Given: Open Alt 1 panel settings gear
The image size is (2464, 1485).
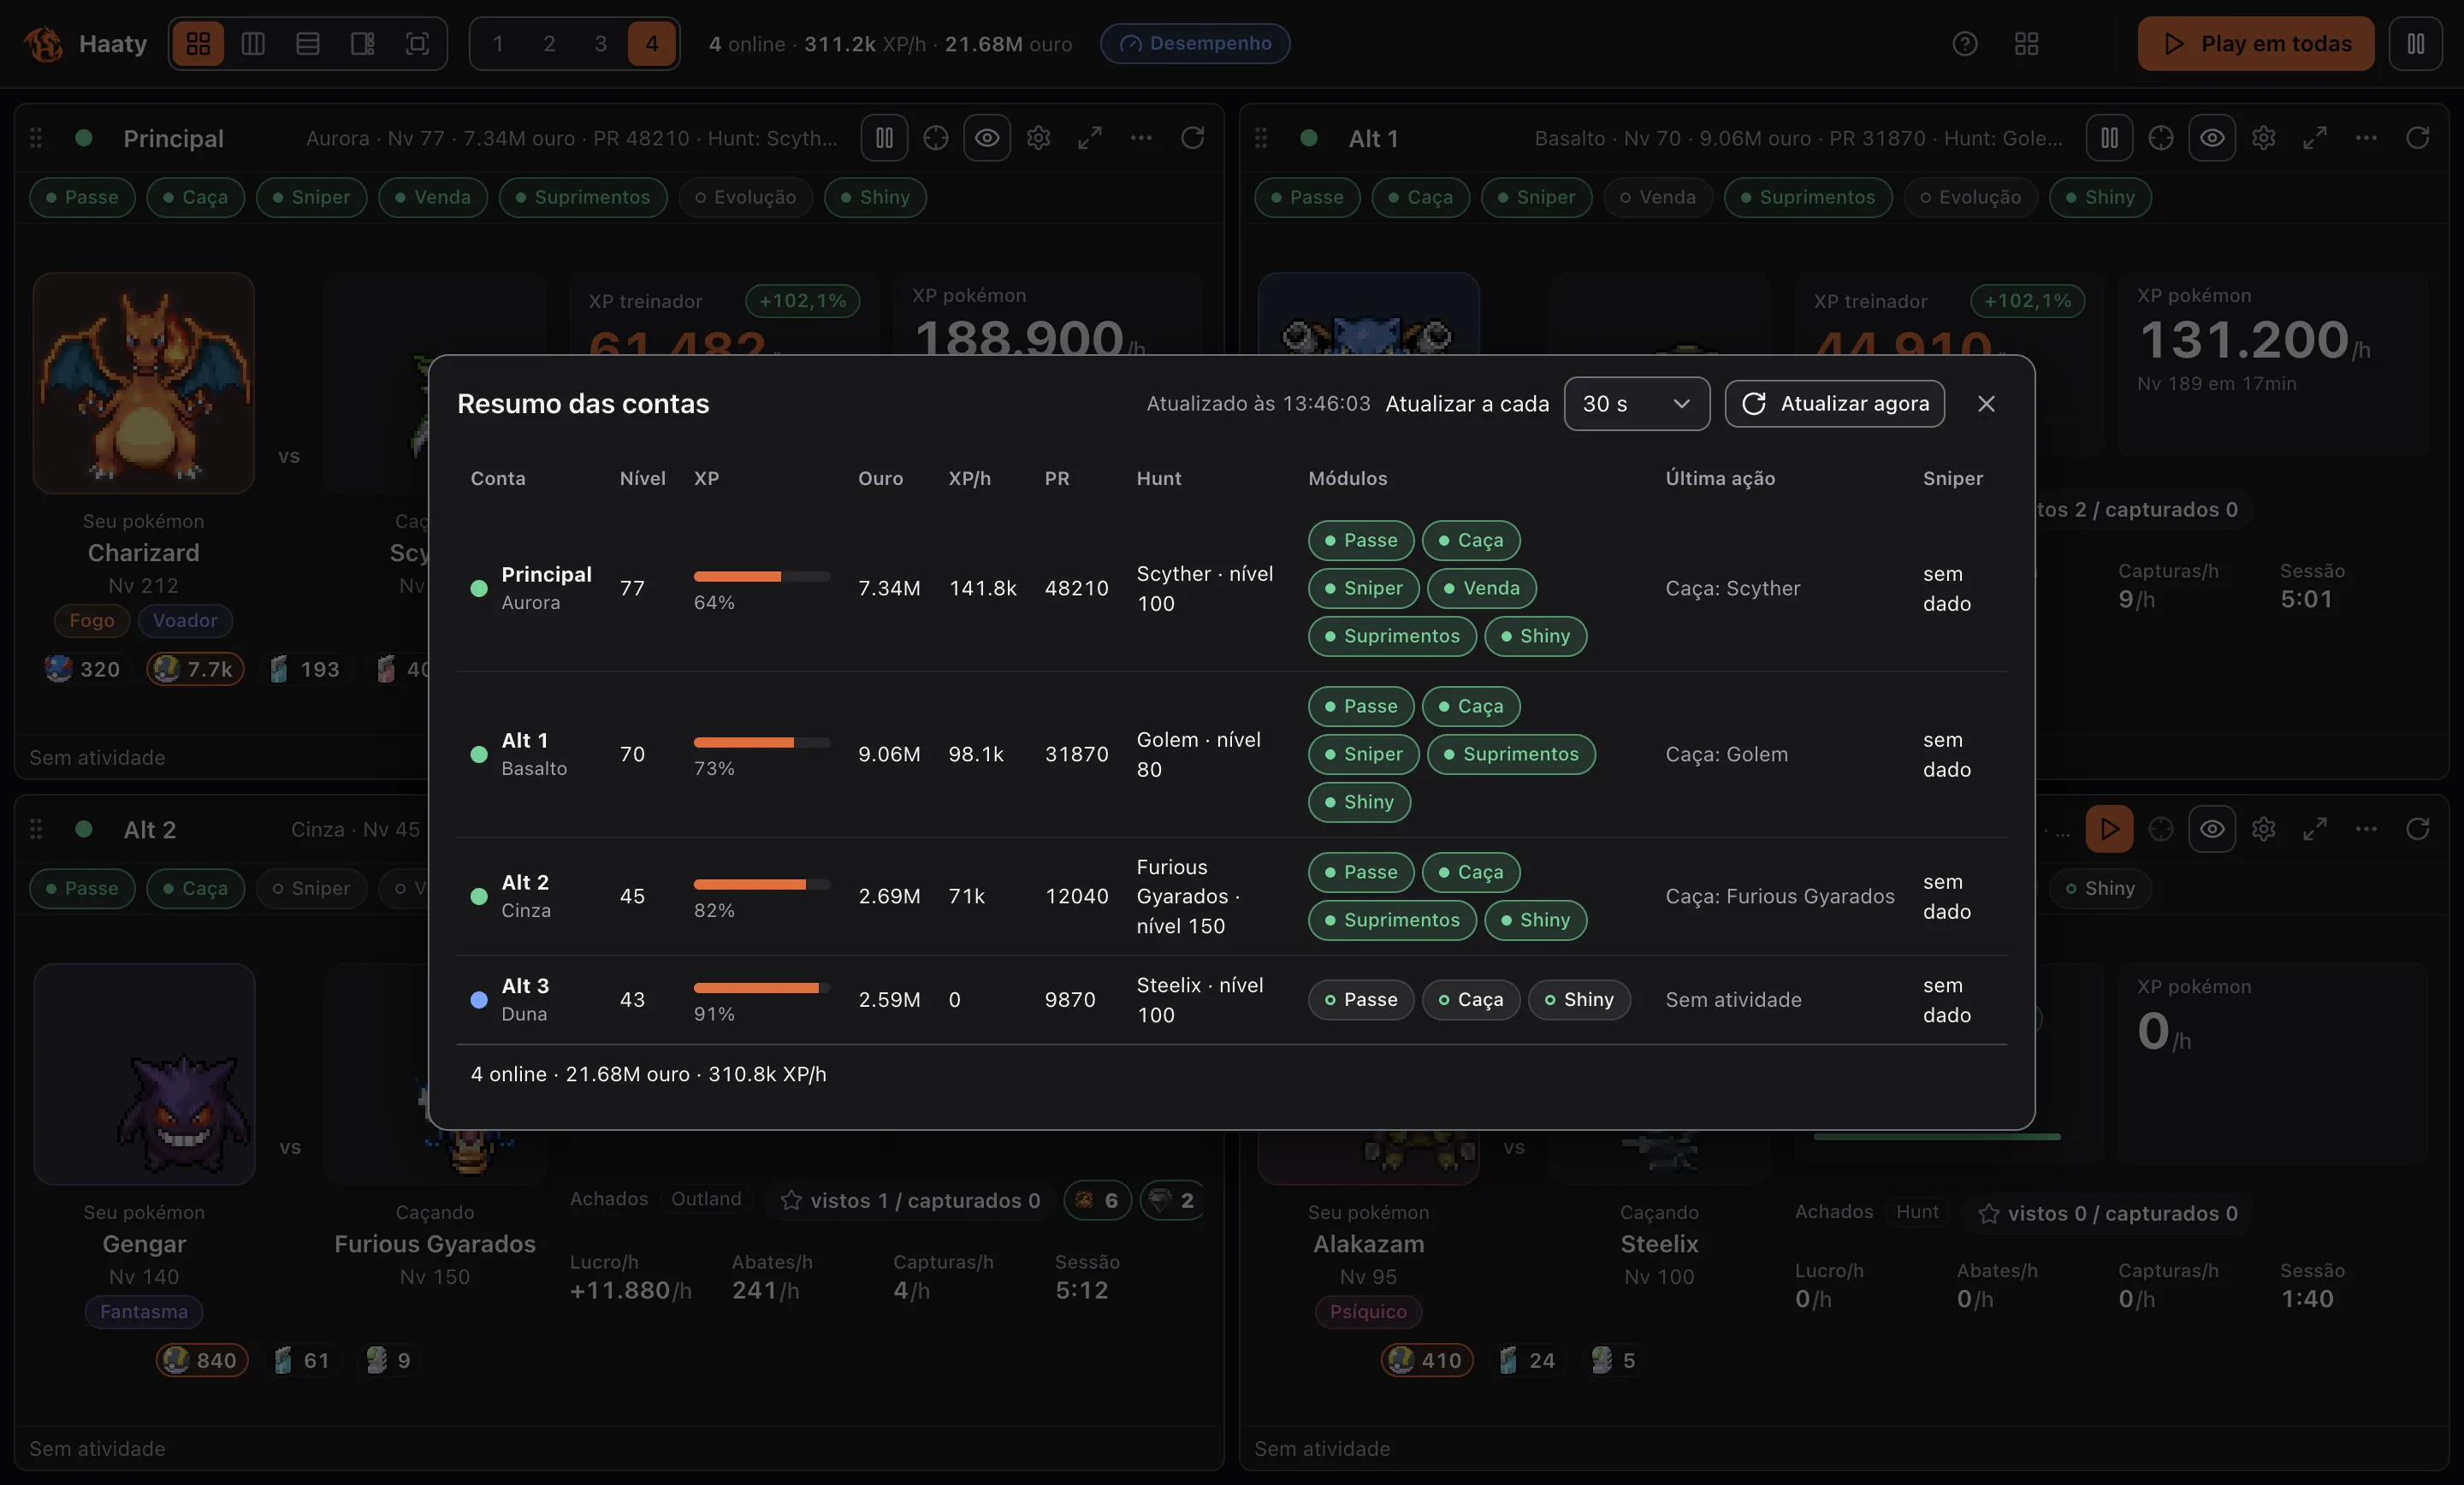Looking at the screenshot, I should pos(2263,137).
